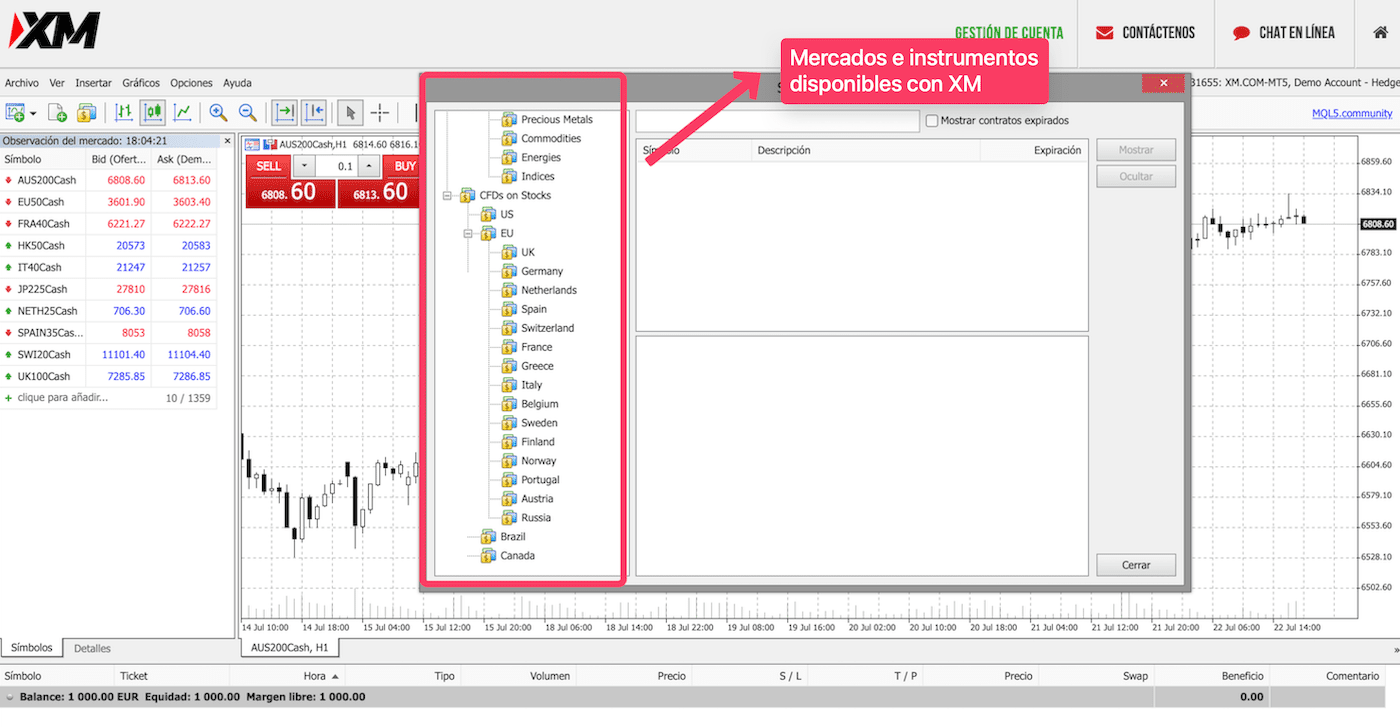Toggle auto-scroll to latest bar
Viewport: 1400px width, 727px height.
click(x=285, y=112)
